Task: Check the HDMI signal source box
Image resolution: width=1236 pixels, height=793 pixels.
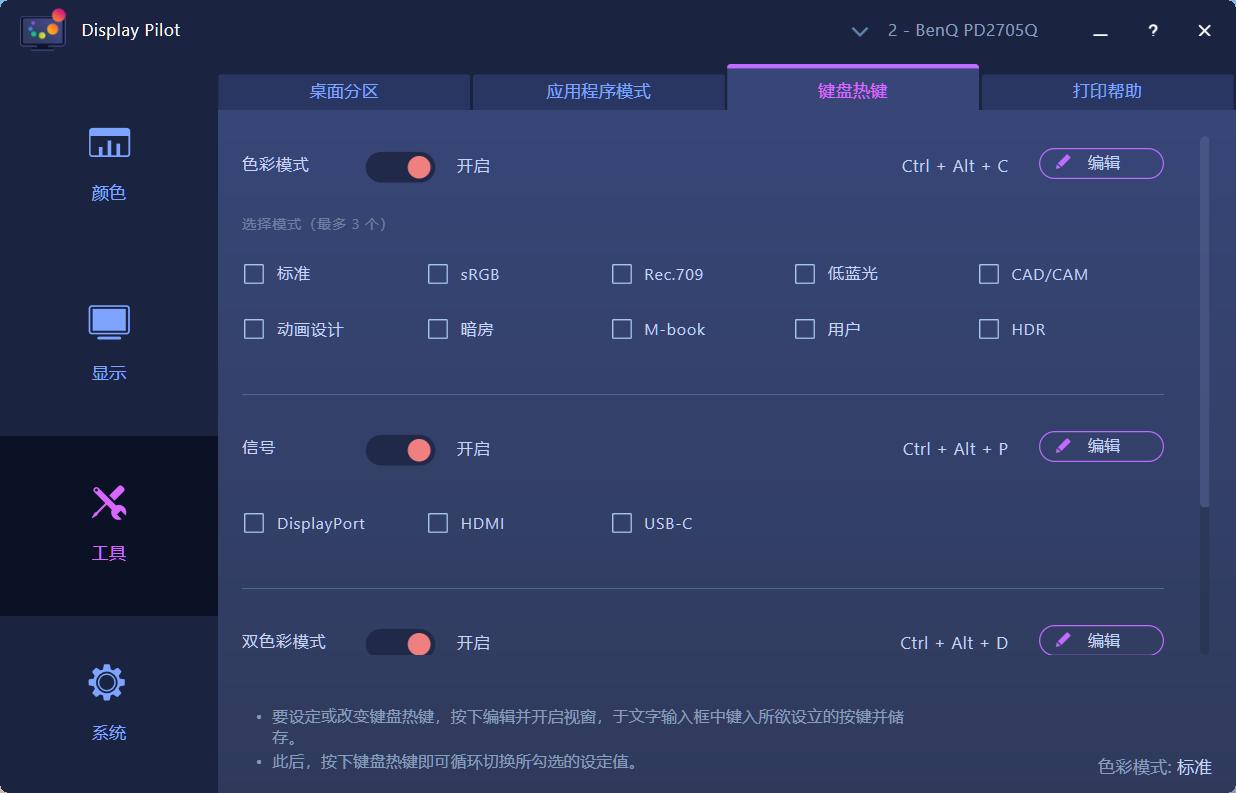Action: (437, 522)
